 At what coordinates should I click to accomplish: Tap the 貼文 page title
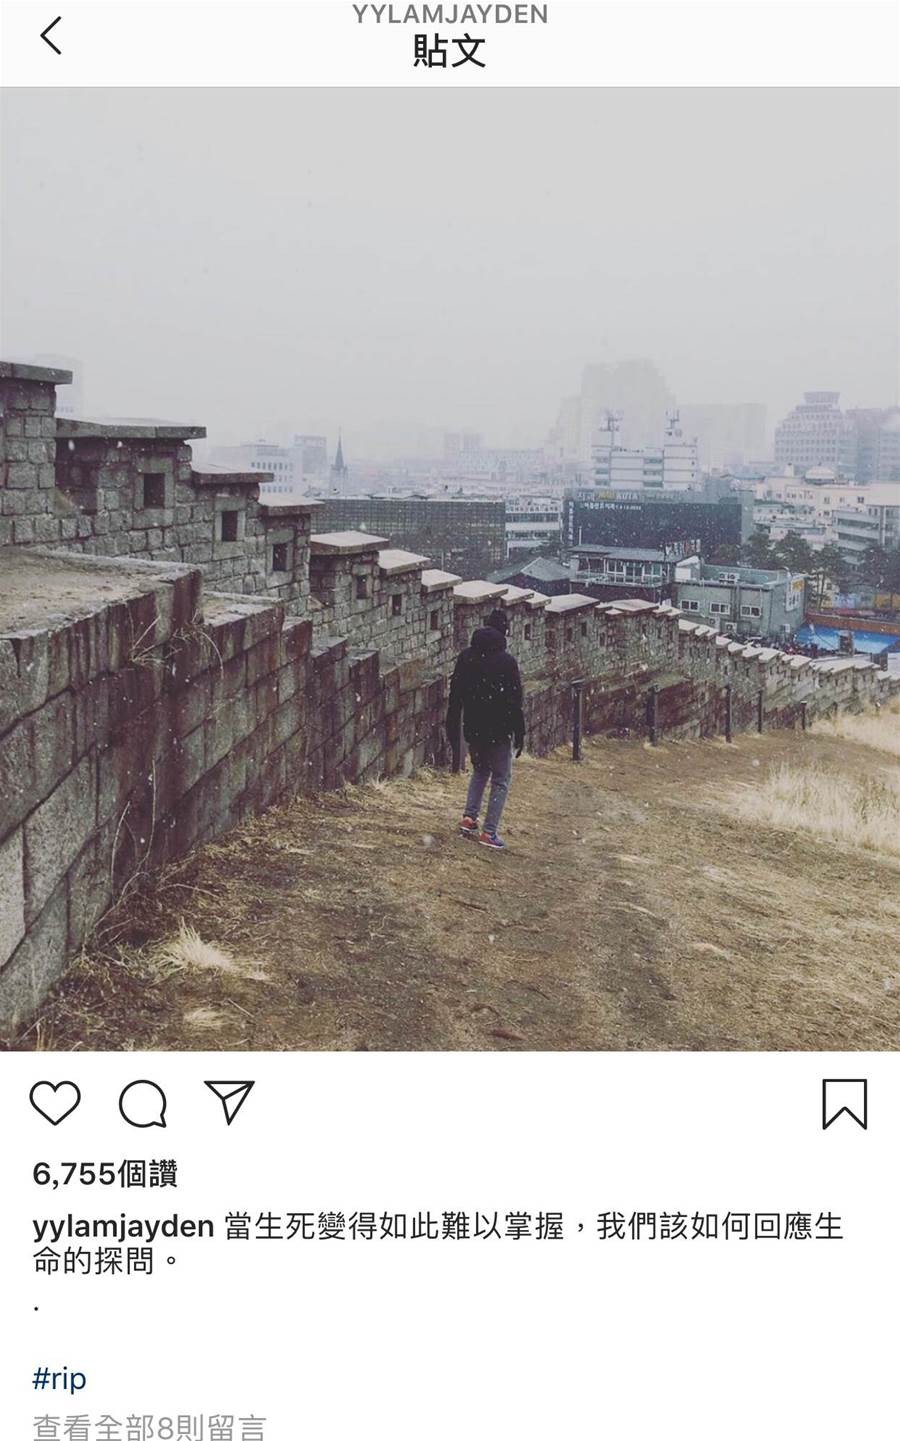coord(450,52)
